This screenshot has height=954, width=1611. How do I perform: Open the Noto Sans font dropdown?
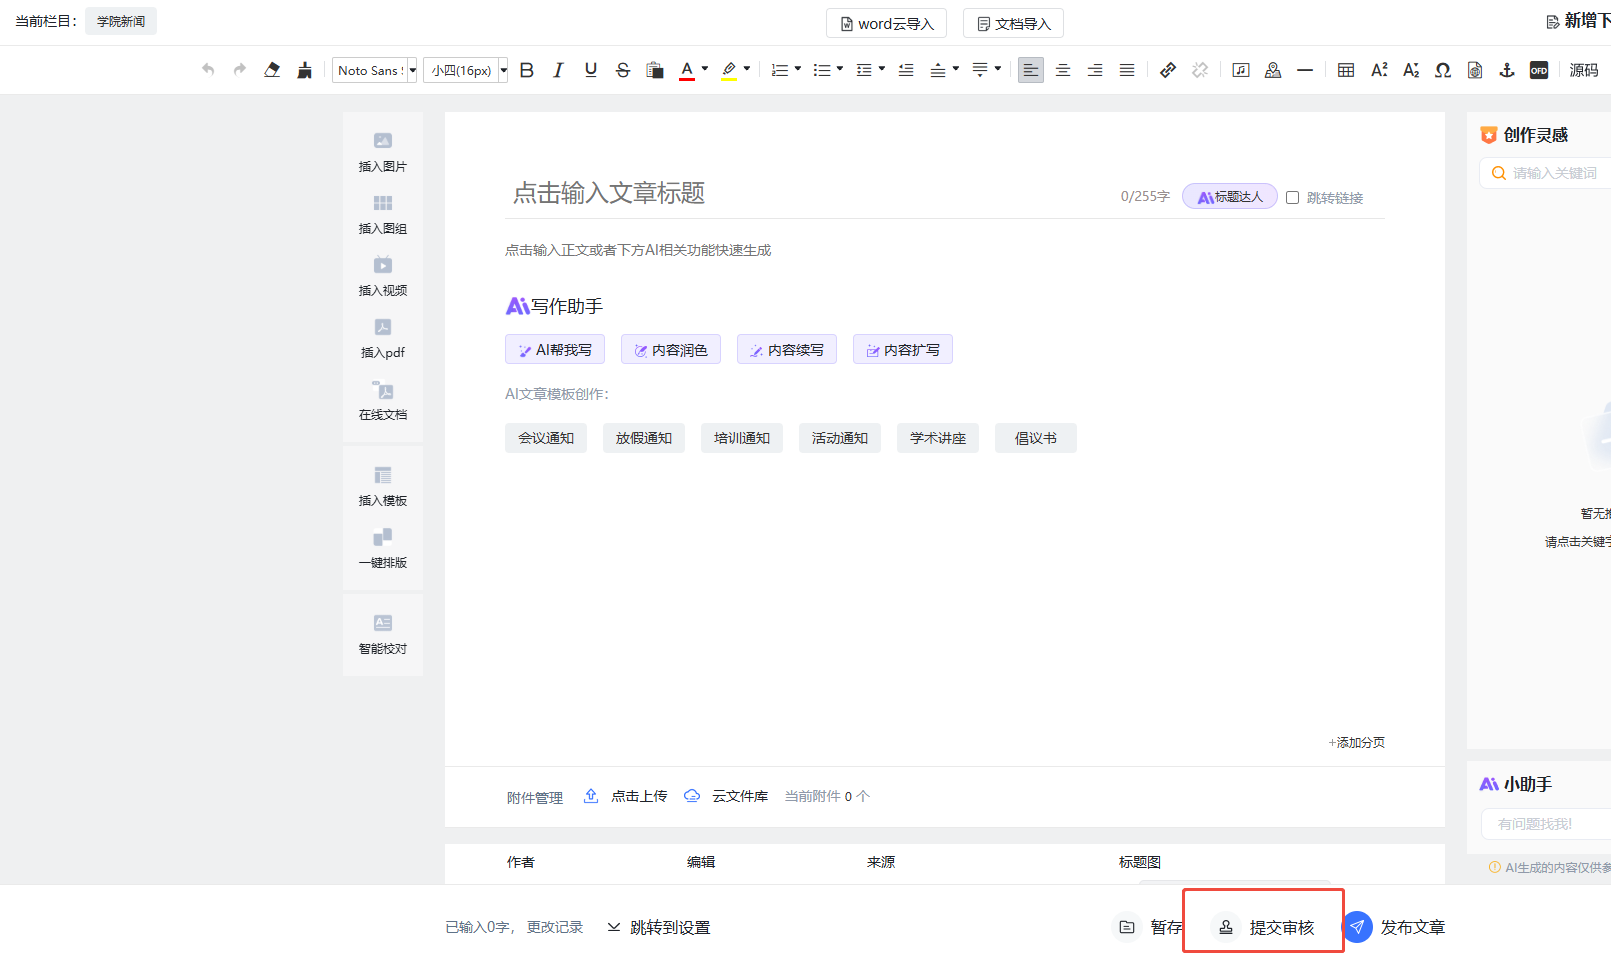(375, 70)
